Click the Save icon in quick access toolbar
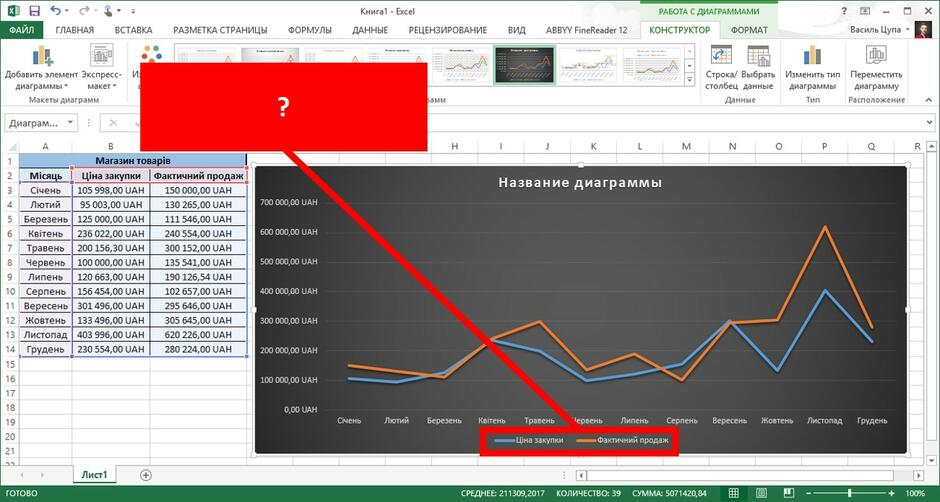Screen dimensions: 940x502 click(35, 11)
